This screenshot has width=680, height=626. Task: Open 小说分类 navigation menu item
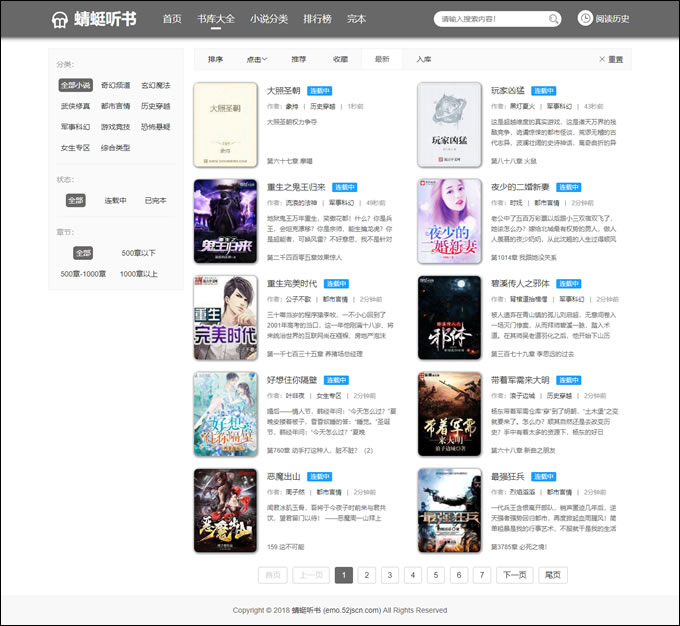(269, 19)
